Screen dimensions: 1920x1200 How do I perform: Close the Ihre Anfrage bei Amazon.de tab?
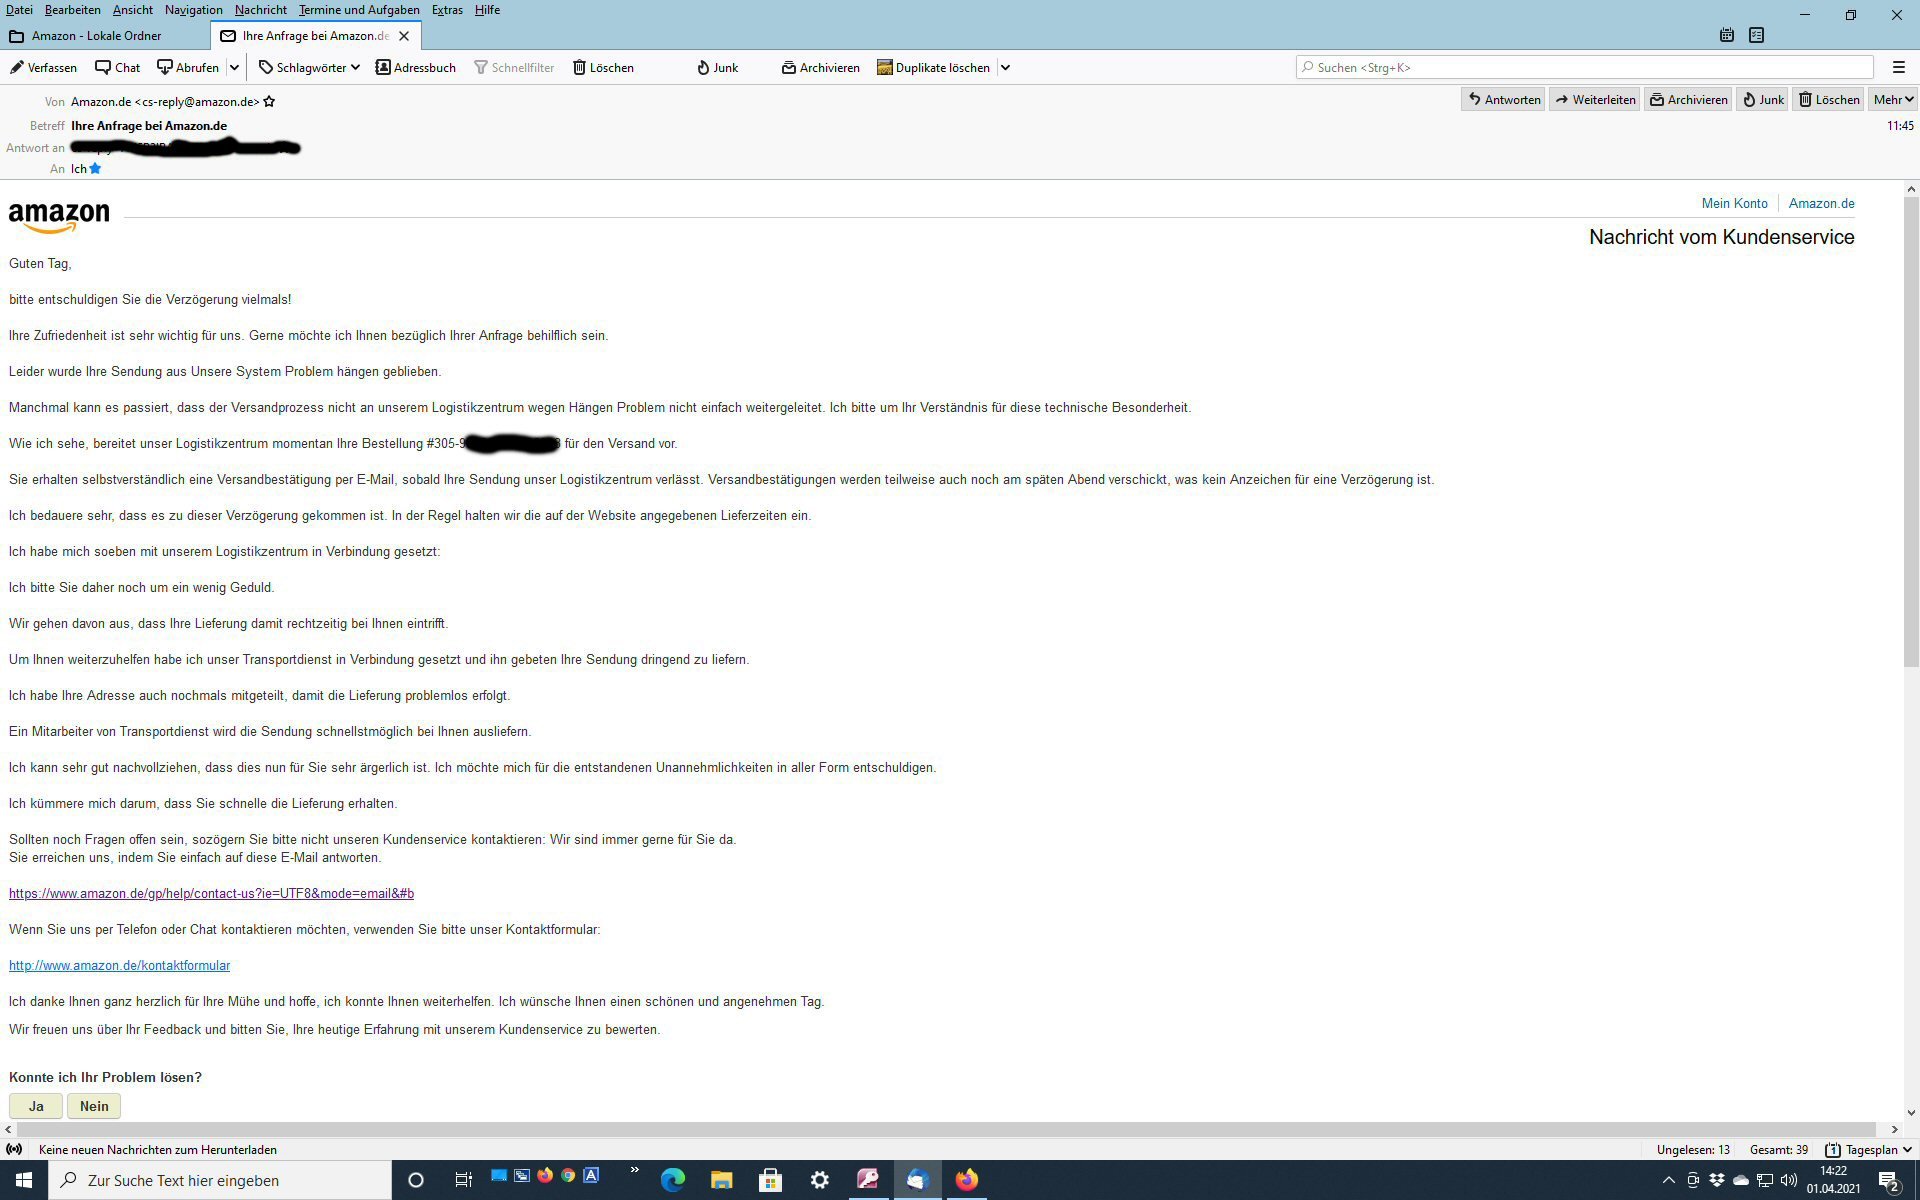pos(404,36)
